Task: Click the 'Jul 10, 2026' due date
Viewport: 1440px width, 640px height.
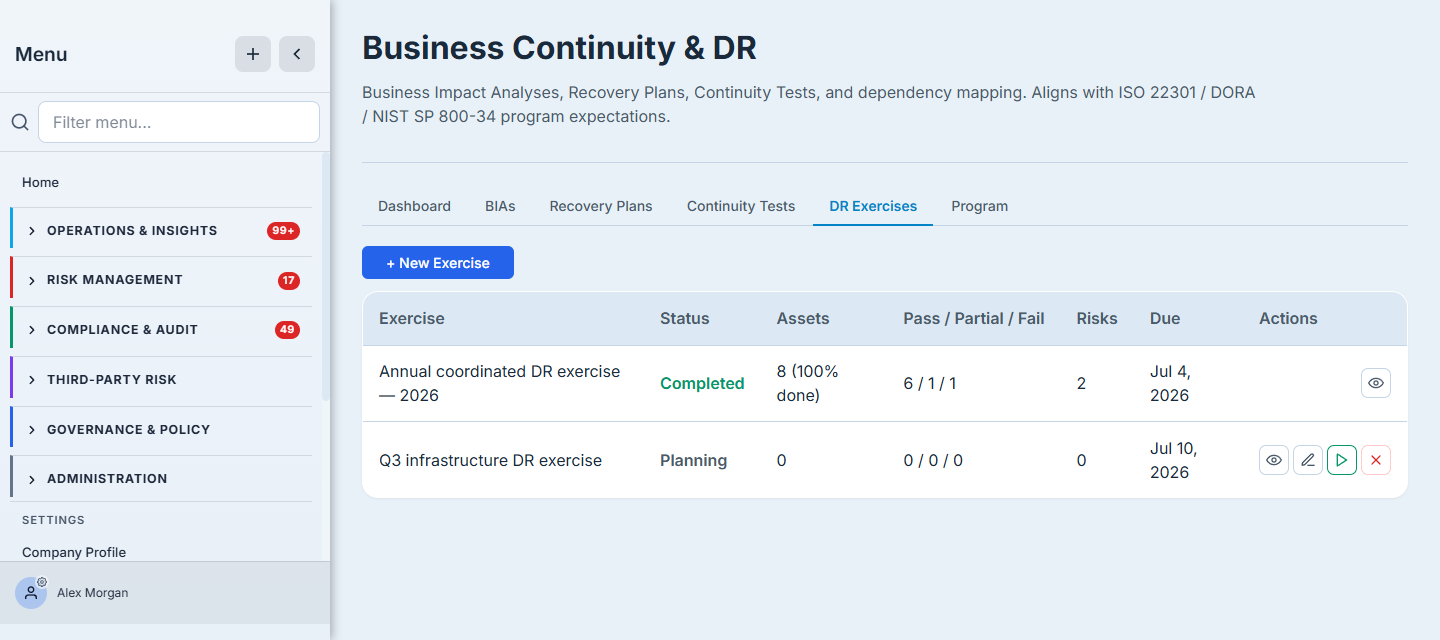Action: [x=1173, y=460]
